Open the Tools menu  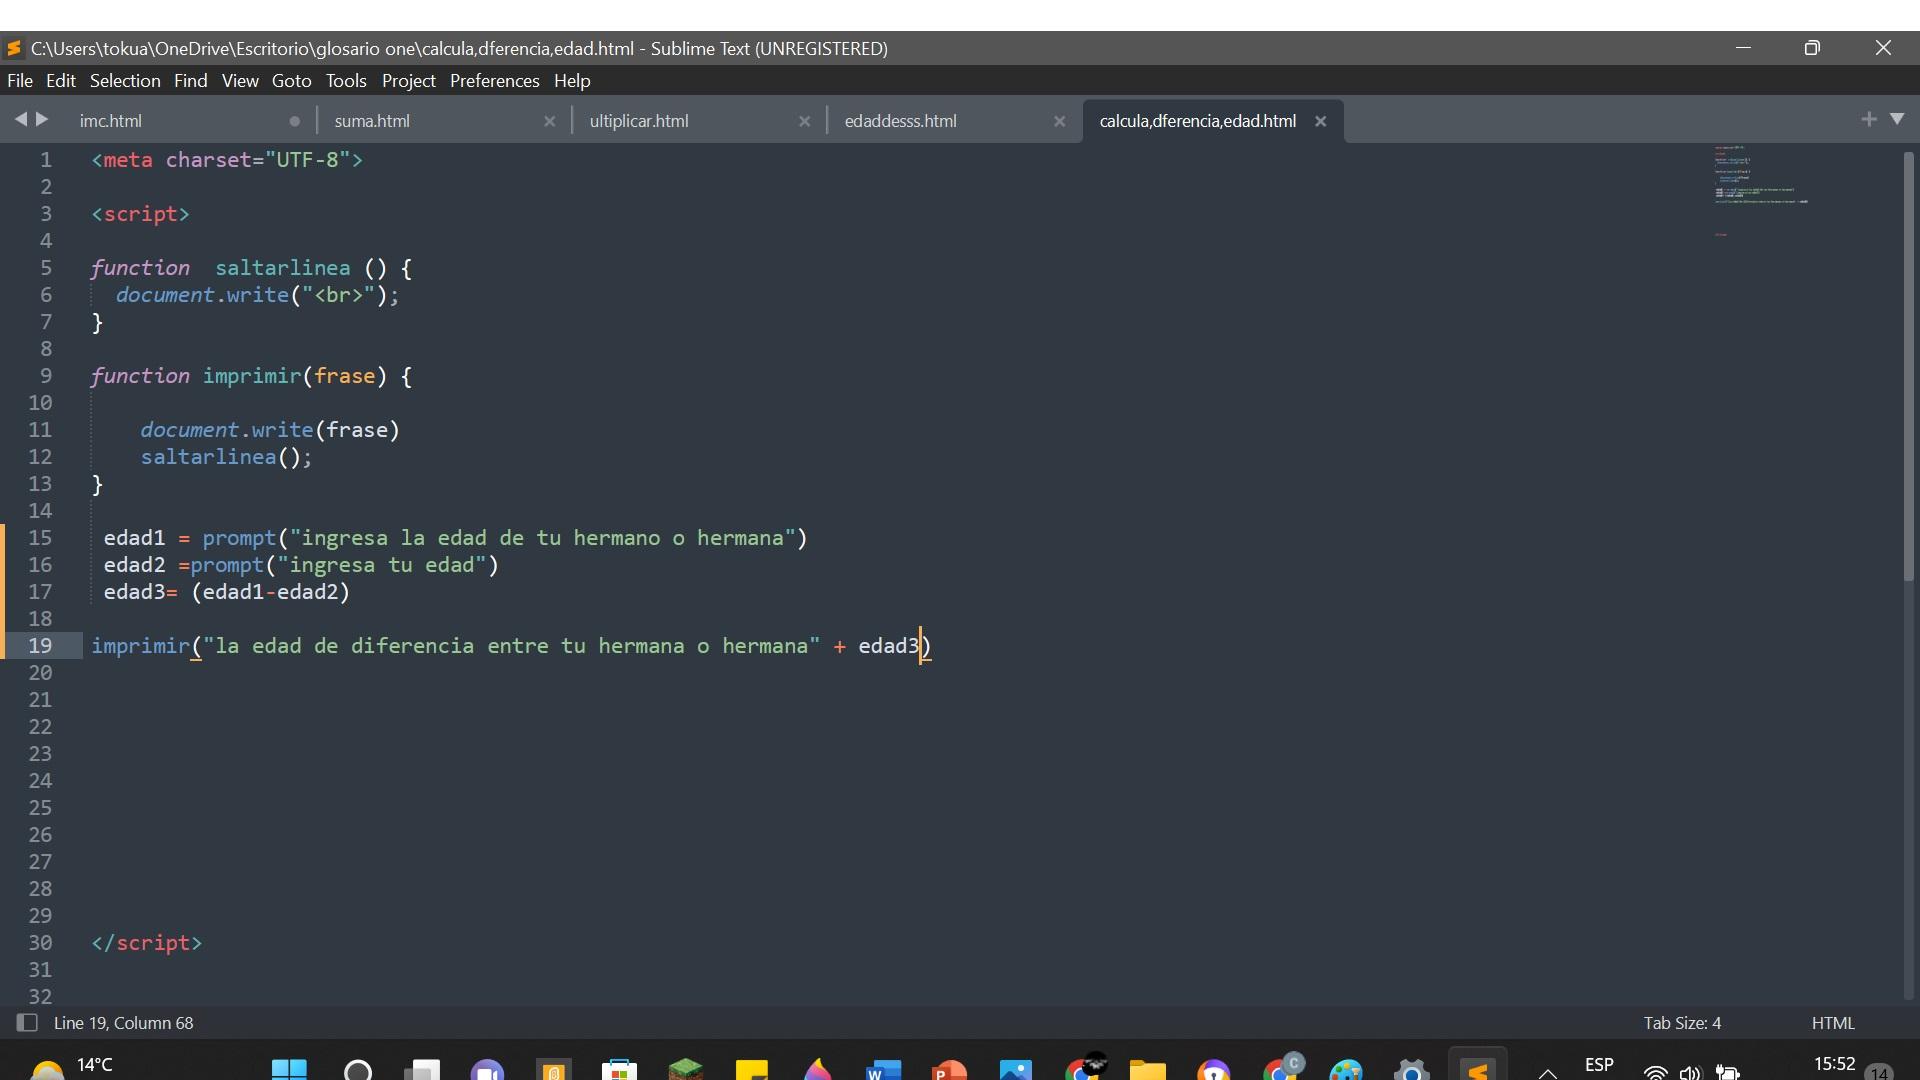click(x=346, y=81)
